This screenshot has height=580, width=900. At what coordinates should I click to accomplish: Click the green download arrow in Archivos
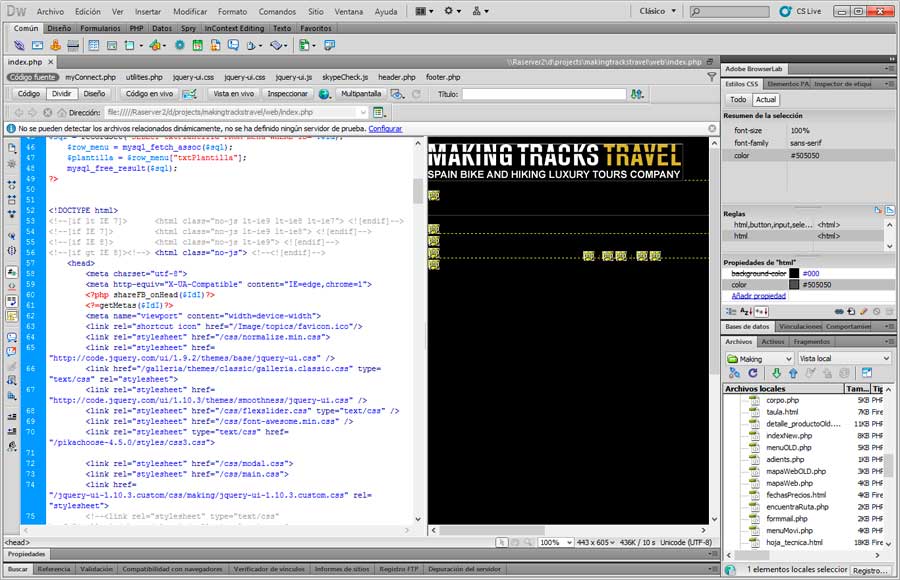[x=776, y=373]
